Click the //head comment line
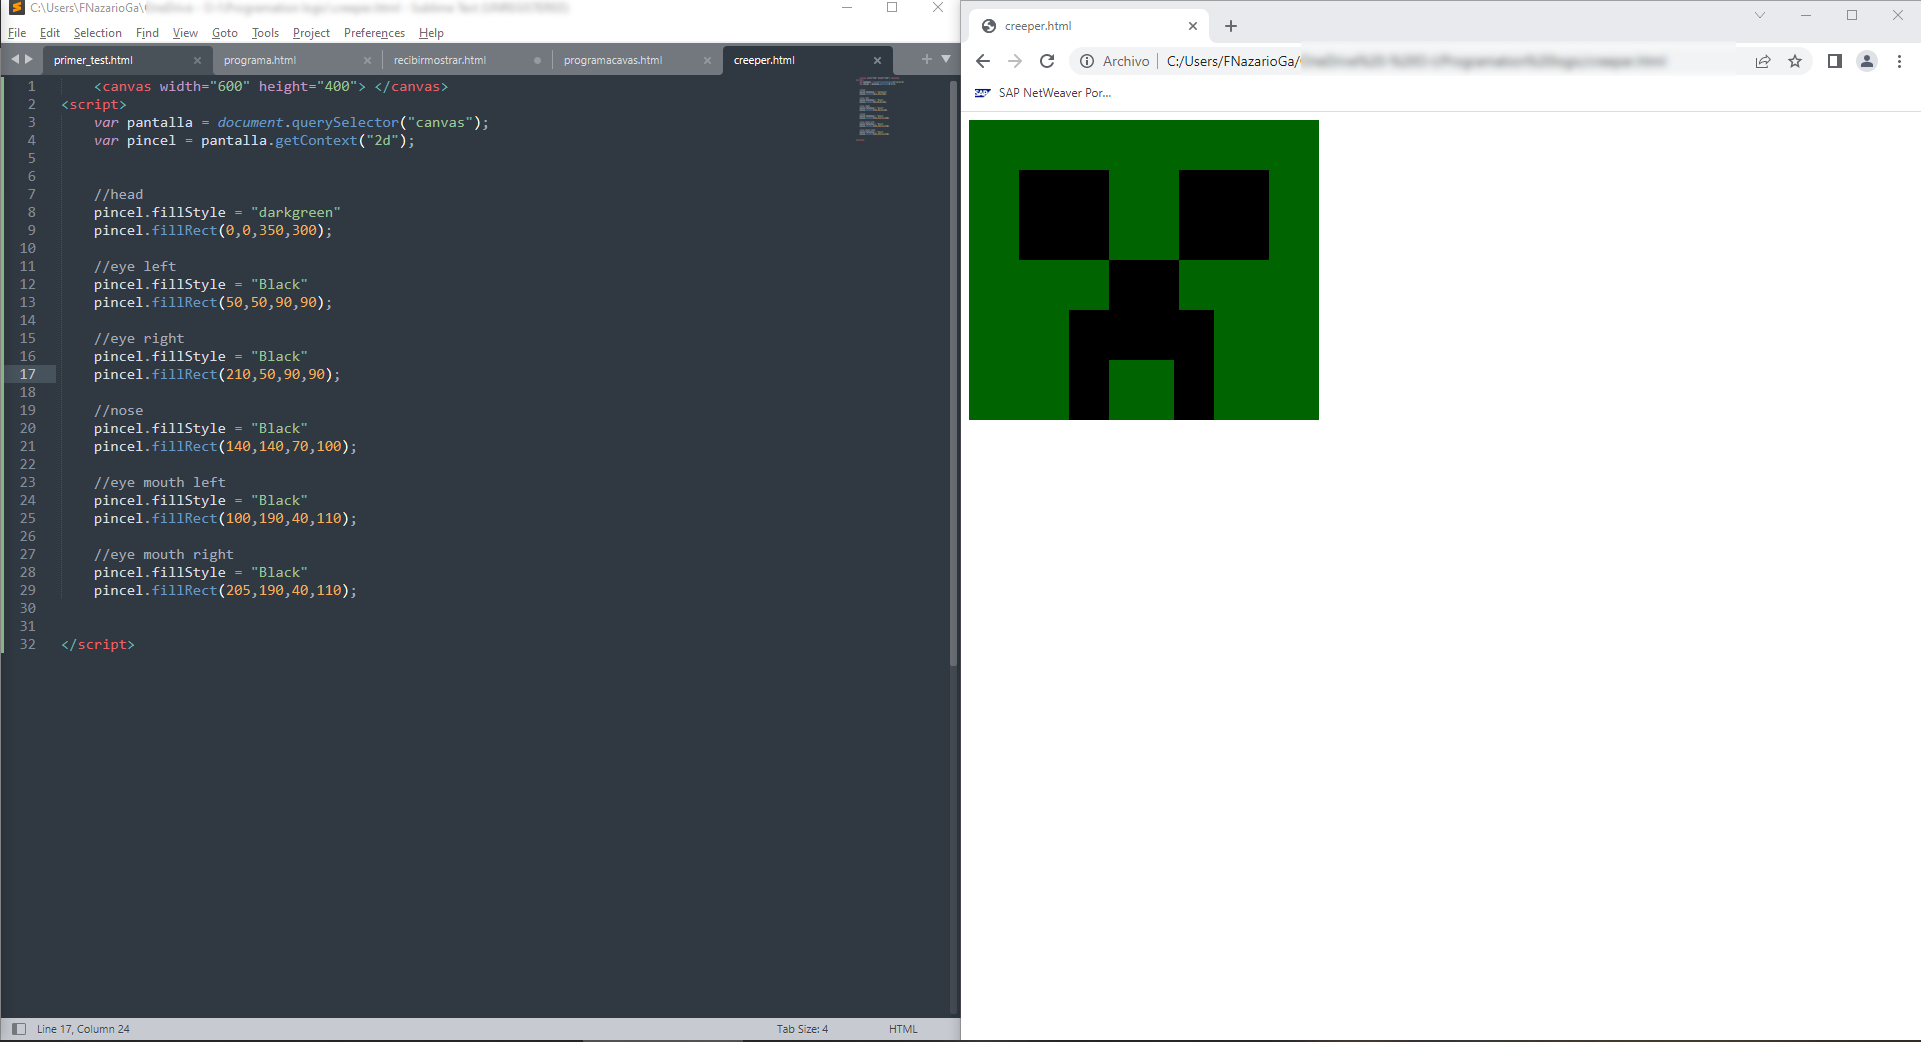The image size is (1921, 1042). 118,194
